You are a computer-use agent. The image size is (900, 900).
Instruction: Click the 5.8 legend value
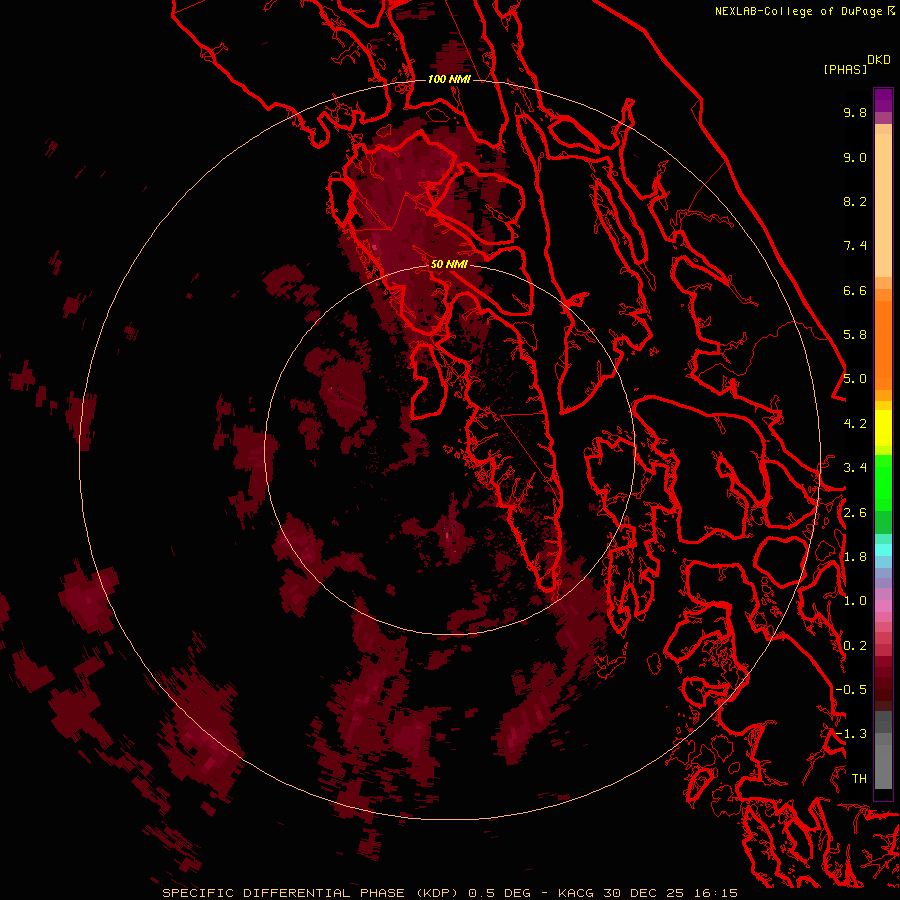click(855, 335)
